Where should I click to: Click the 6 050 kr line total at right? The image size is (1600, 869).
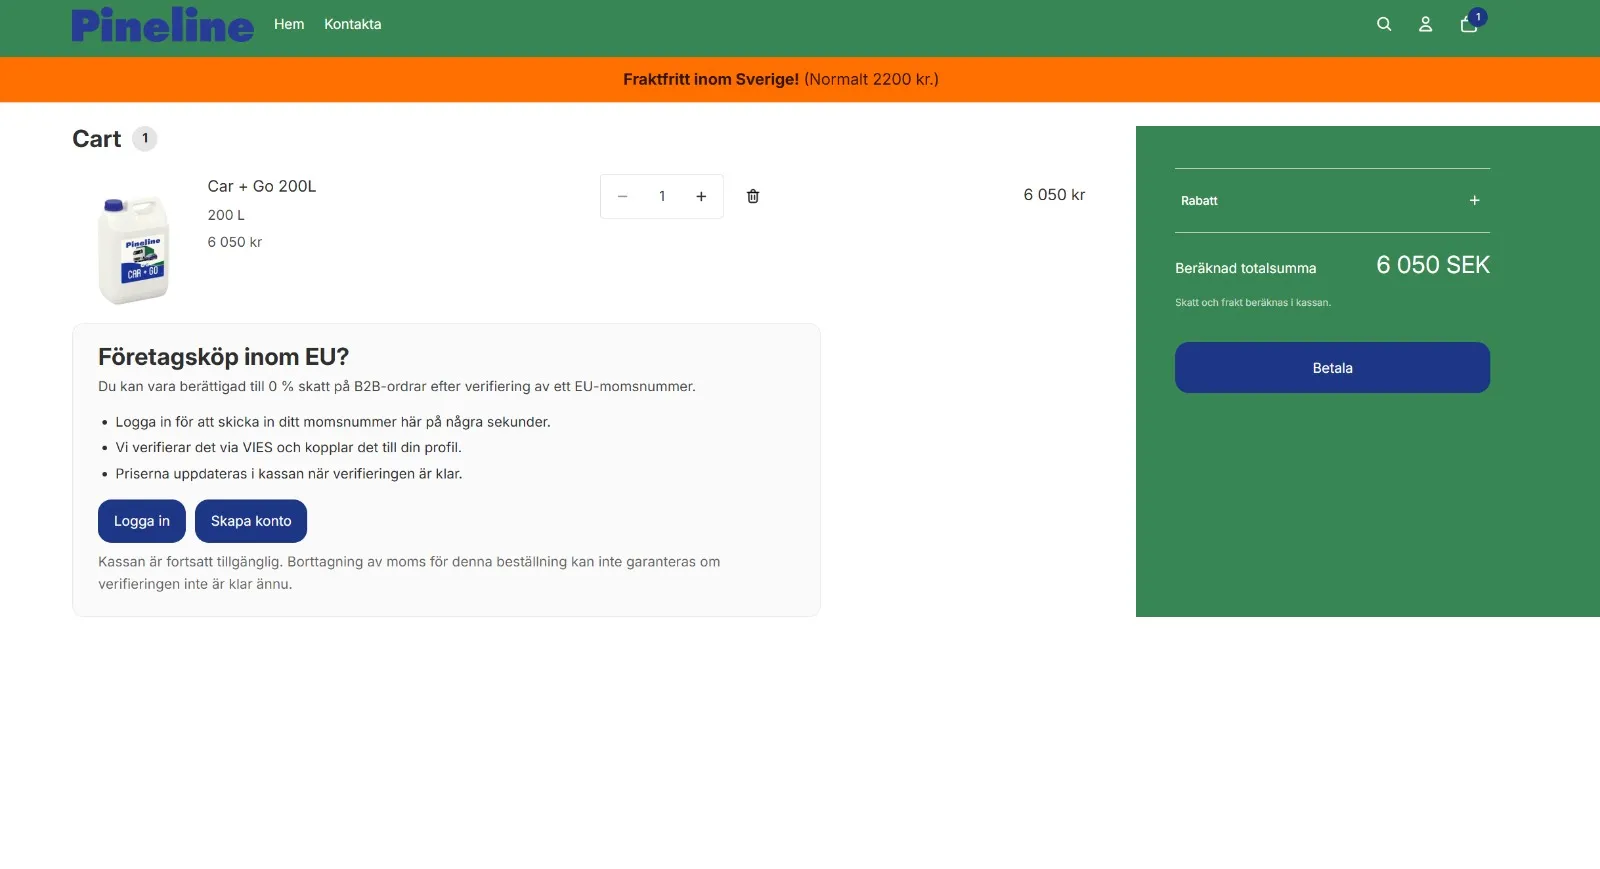[x=1054, y=195]
